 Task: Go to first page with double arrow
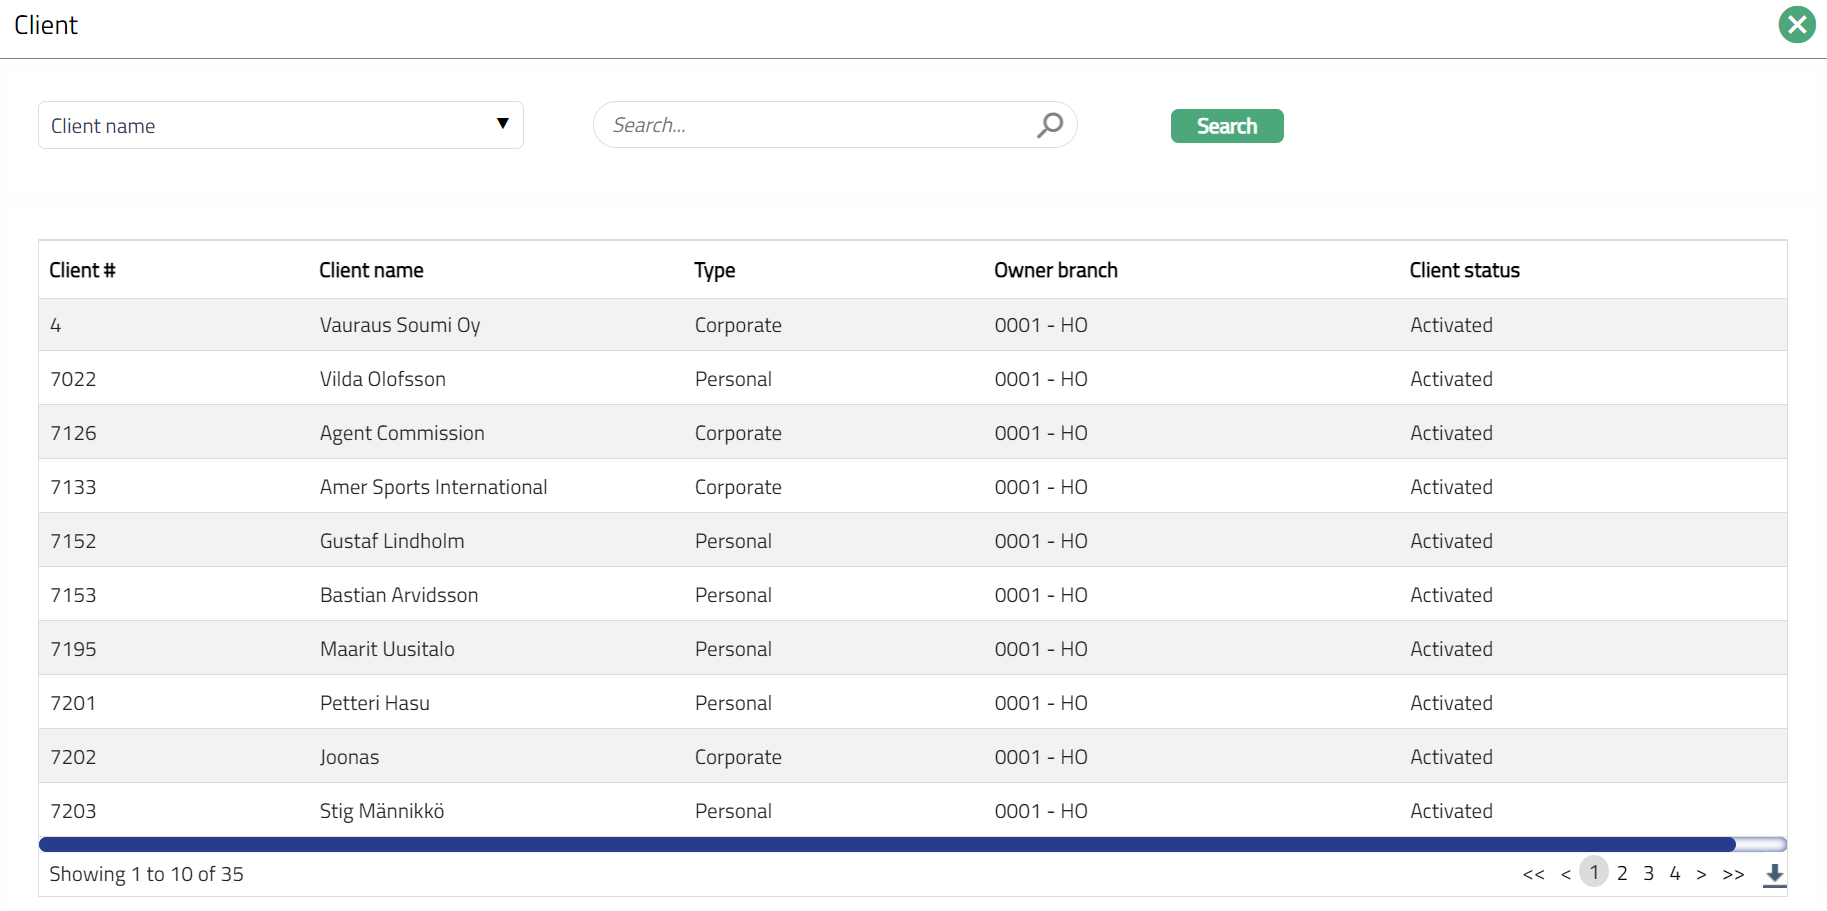(x=1533, y=874)
